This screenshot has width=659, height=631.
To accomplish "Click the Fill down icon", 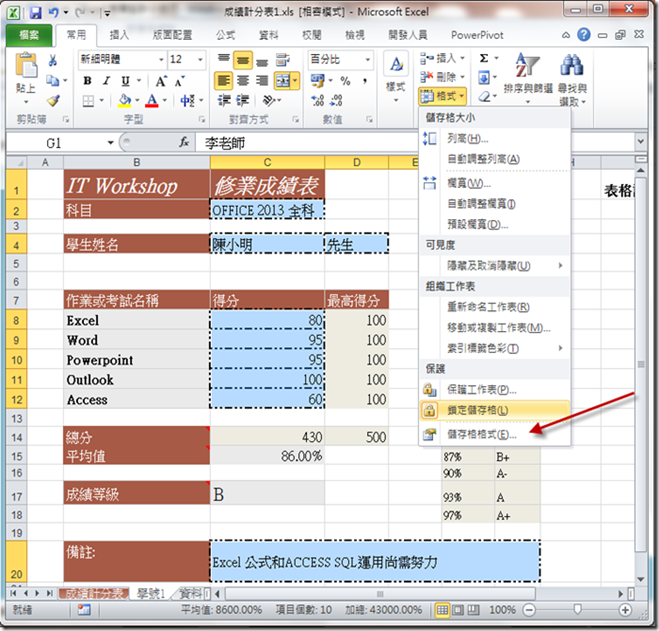I will pos(484,77).
